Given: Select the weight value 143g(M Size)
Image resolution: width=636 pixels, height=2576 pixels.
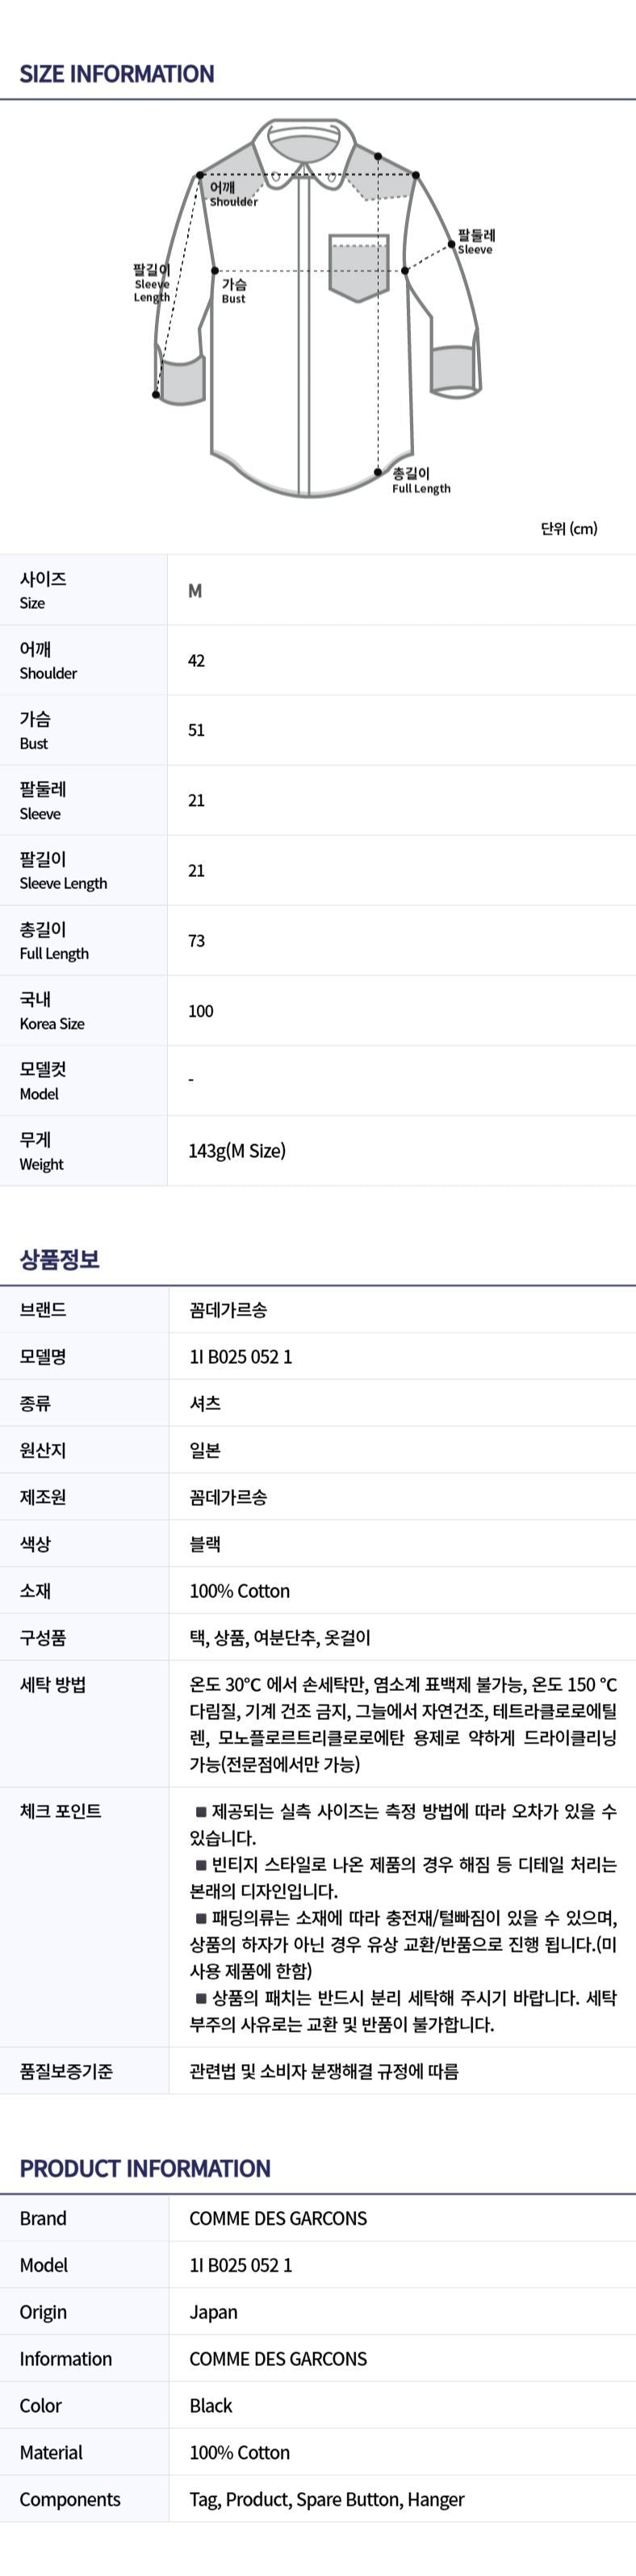Looking at the screenshot, I should (x=237, y=1151).
